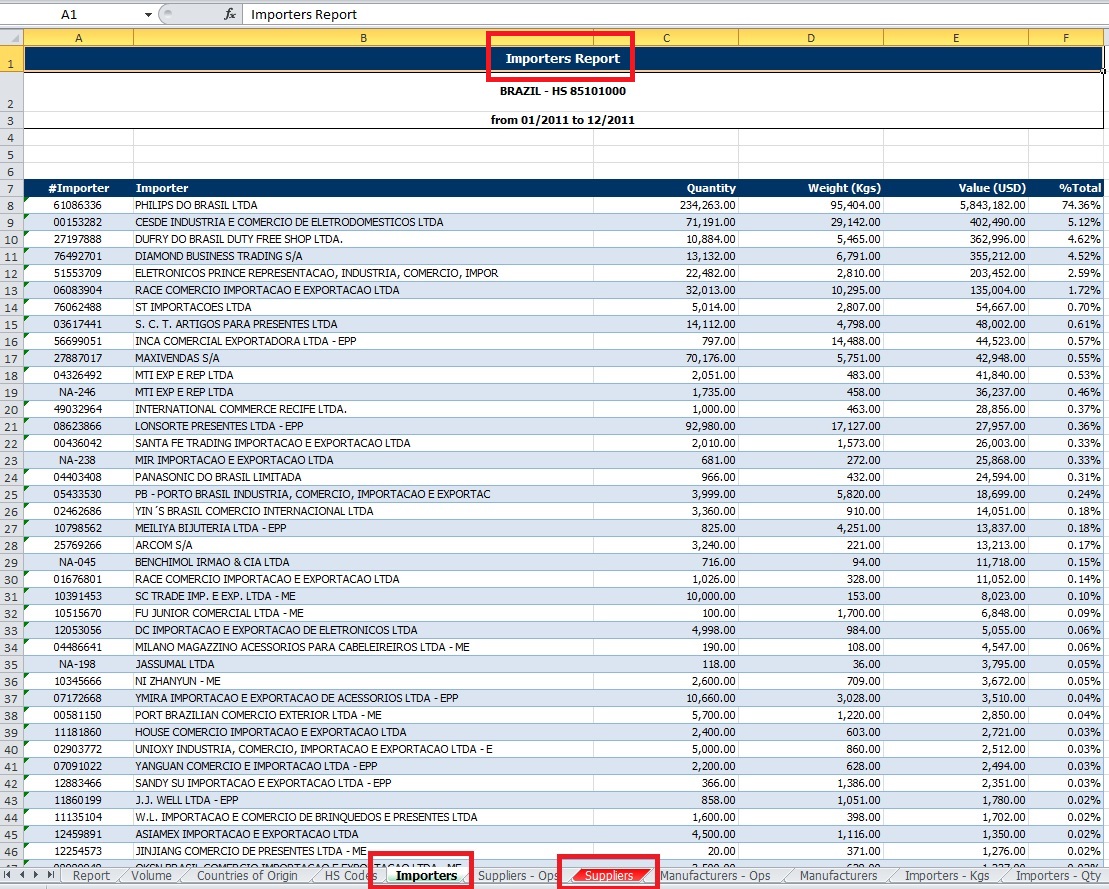Open the Countries of Origin sheet tab
Screen dimensions: 1109x889
coord(247,876)
